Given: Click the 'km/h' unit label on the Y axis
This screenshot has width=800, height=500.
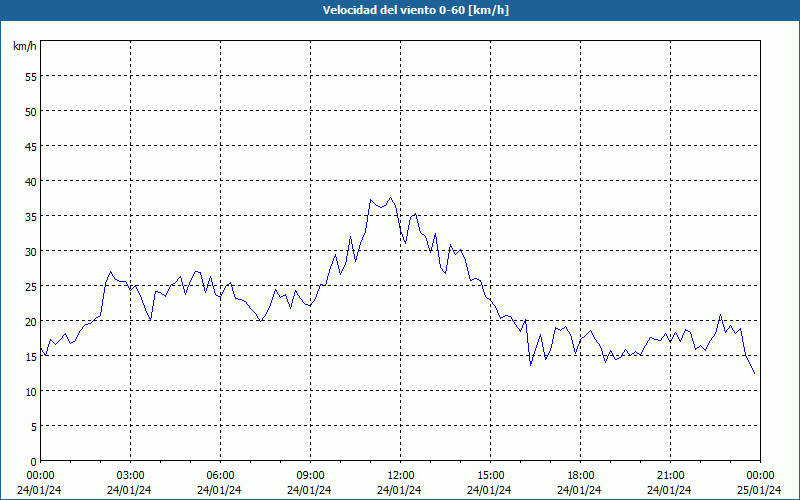Looking at the screenshot, I should pyautogui.click(x=25, y=46).
